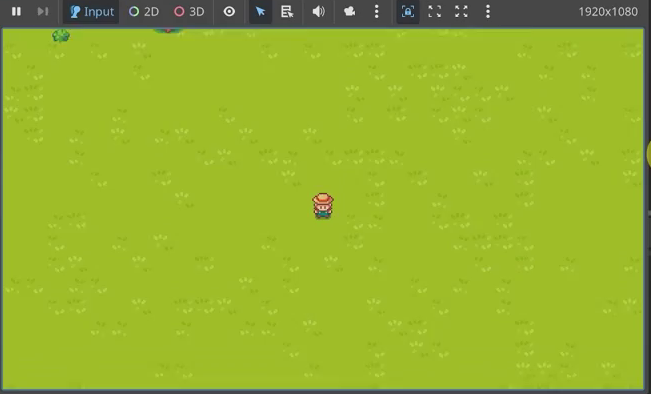This screenshot has width=651, height=394.
Task: Advance to the next frame
Action: [43, 11]
